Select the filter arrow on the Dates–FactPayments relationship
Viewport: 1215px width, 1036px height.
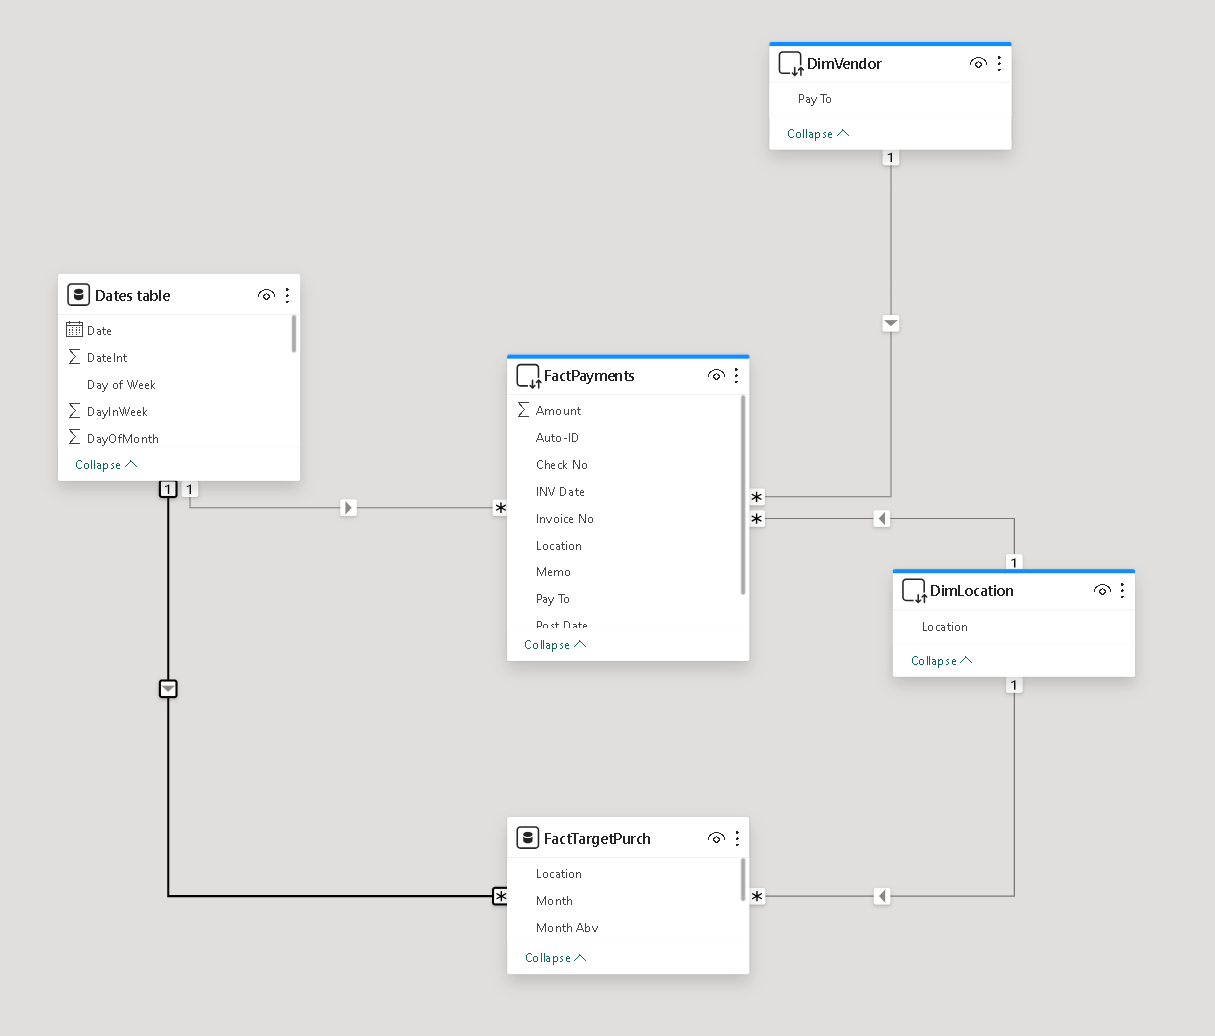click(348, 508)
